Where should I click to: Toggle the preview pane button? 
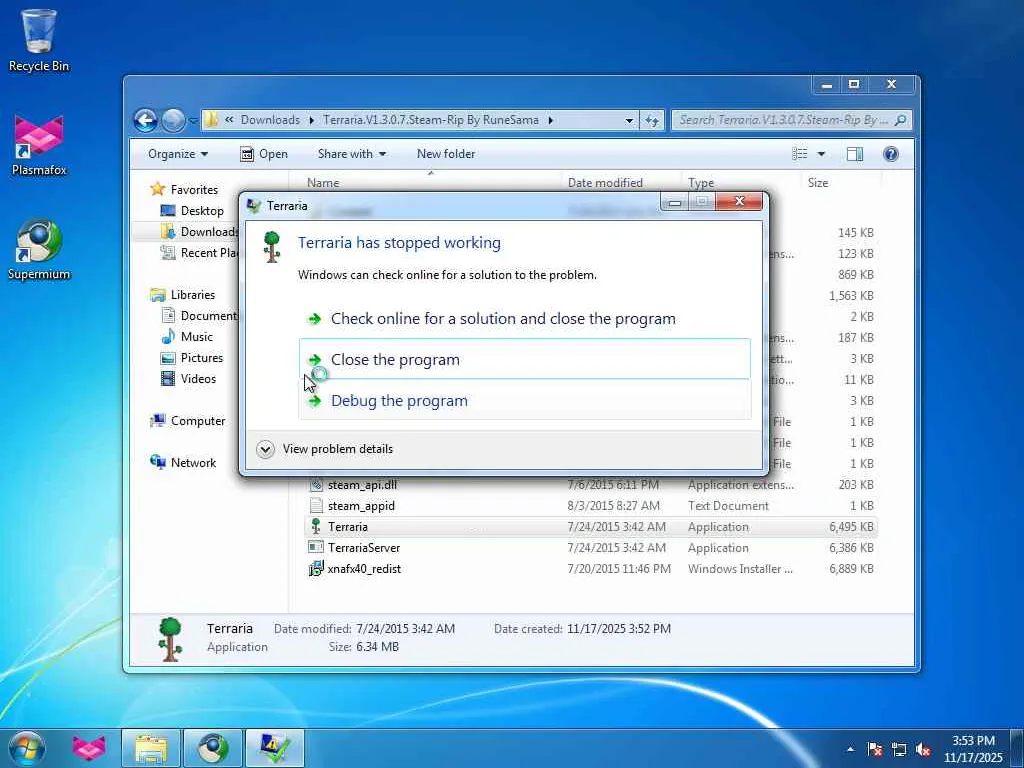[855, 154]
